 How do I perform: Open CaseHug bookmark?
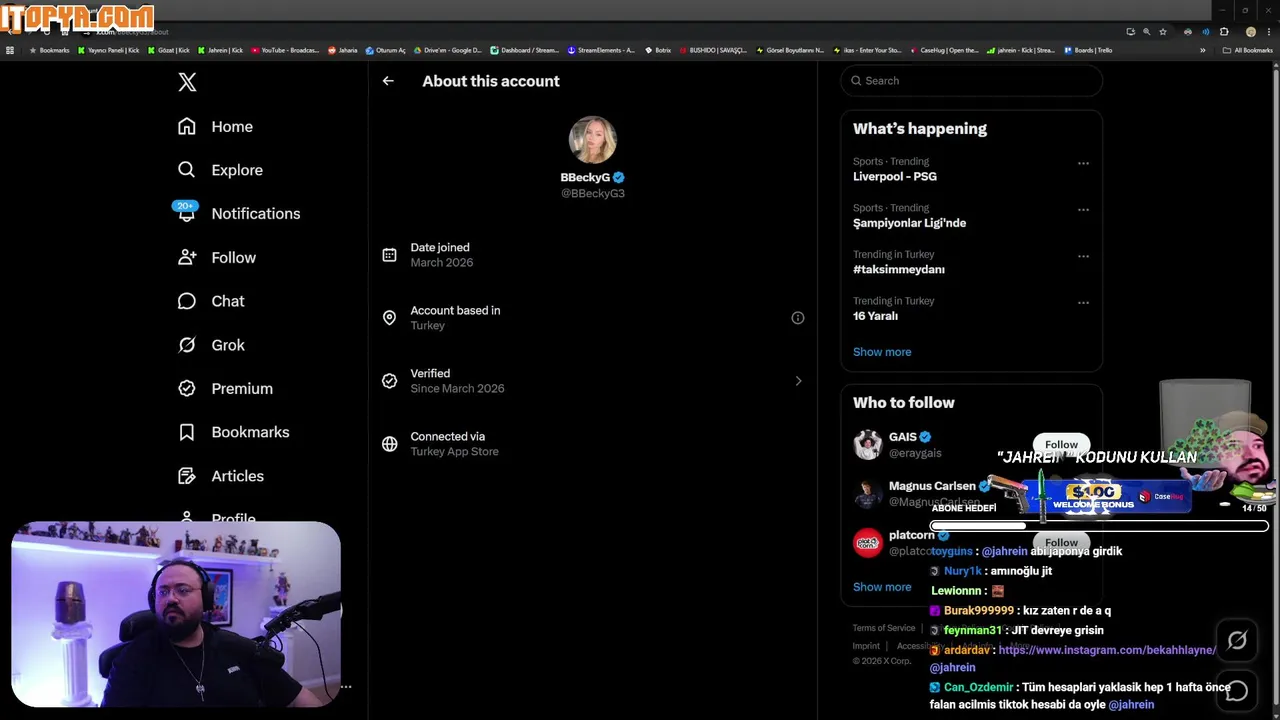944,50
